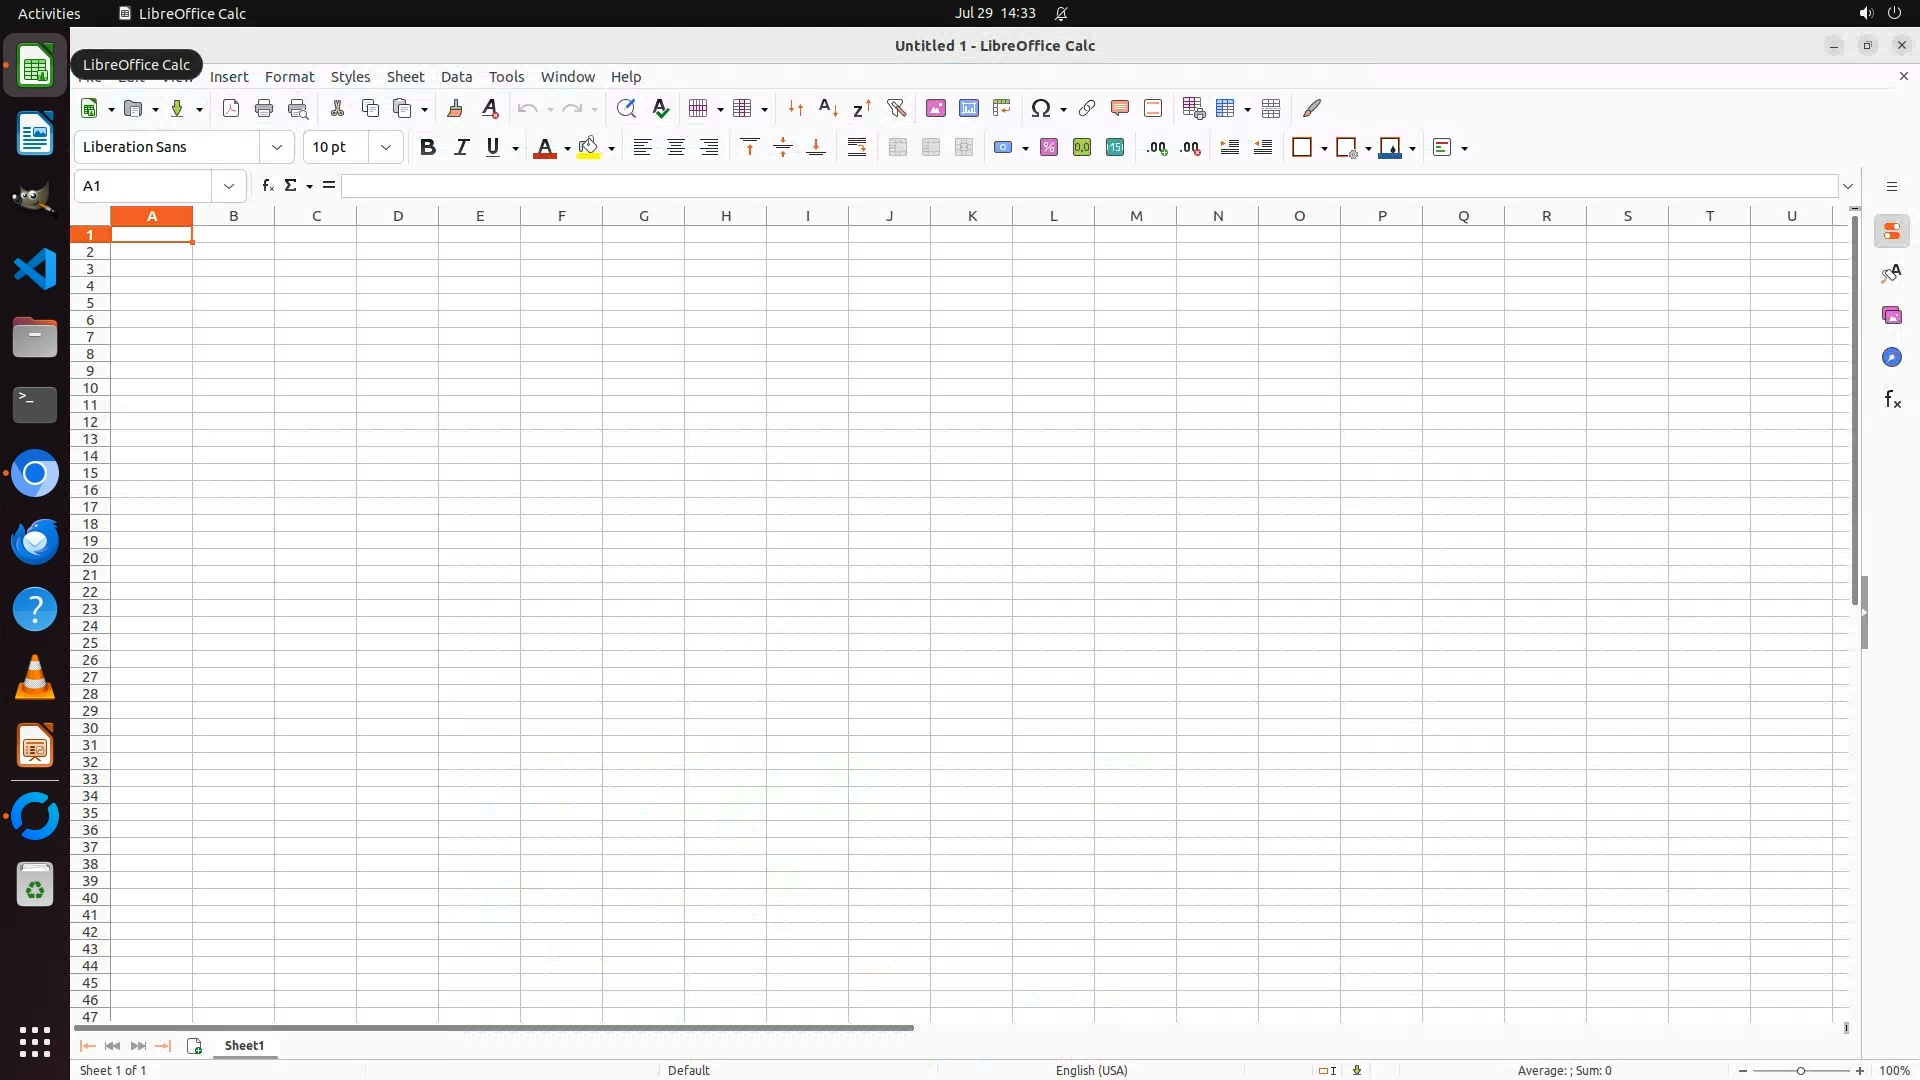Open the Data menu
Viewport: 1920px width, 1080px height.
(456, 77)
